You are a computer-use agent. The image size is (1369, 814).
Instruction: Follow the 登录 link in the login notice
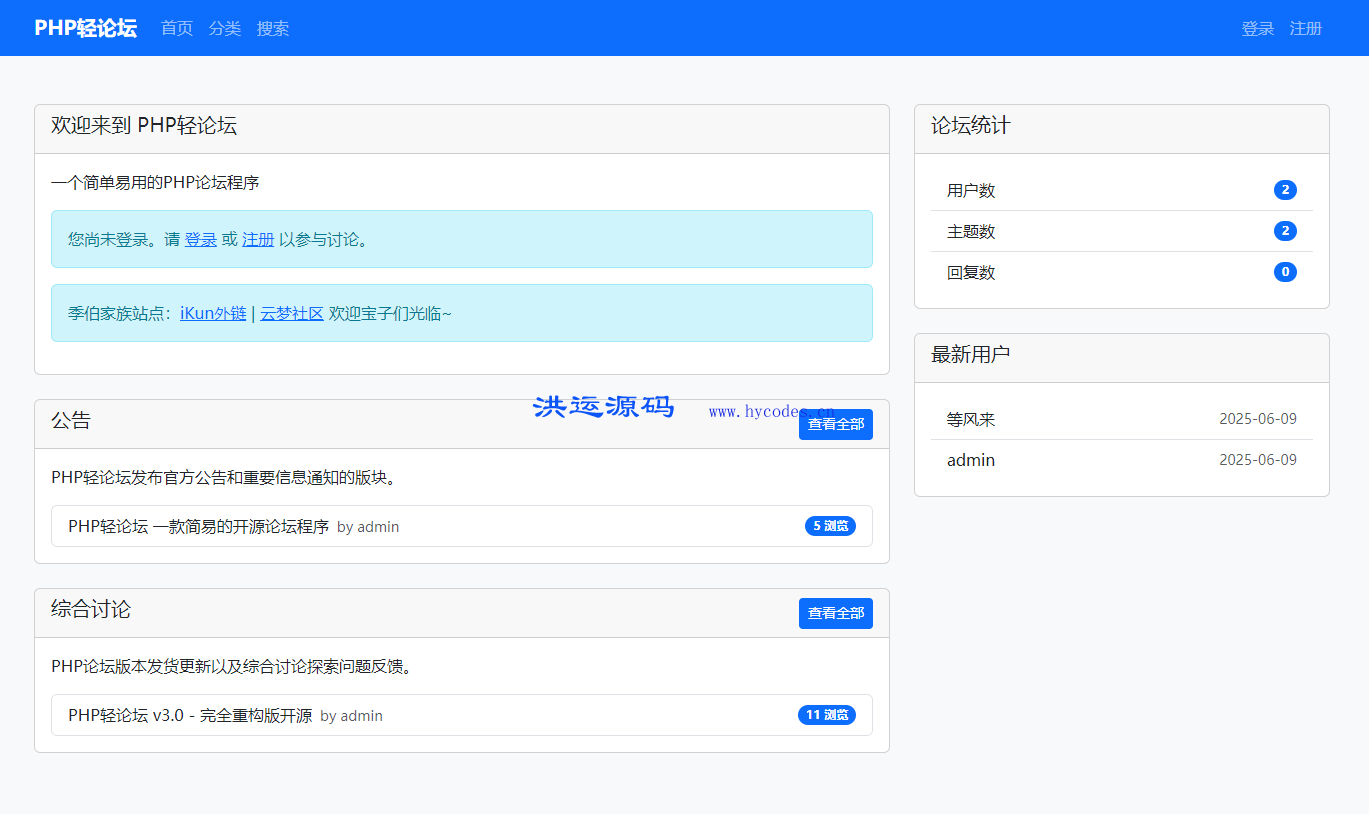[x=201, y=239]
